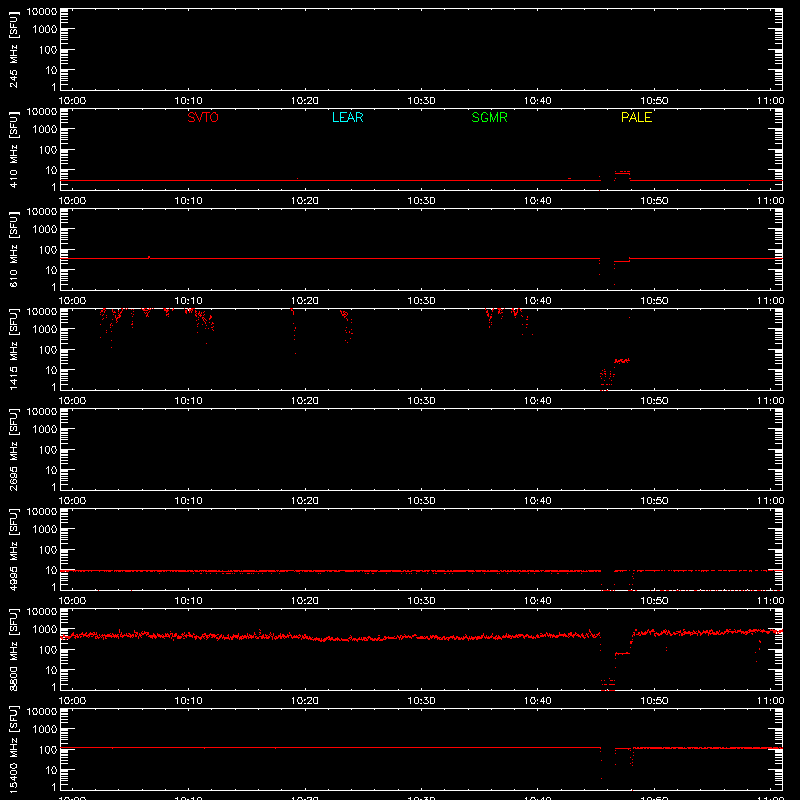Click the 10000 tick label of 245 MHz panel
The image size is (800, 800).
42,12
